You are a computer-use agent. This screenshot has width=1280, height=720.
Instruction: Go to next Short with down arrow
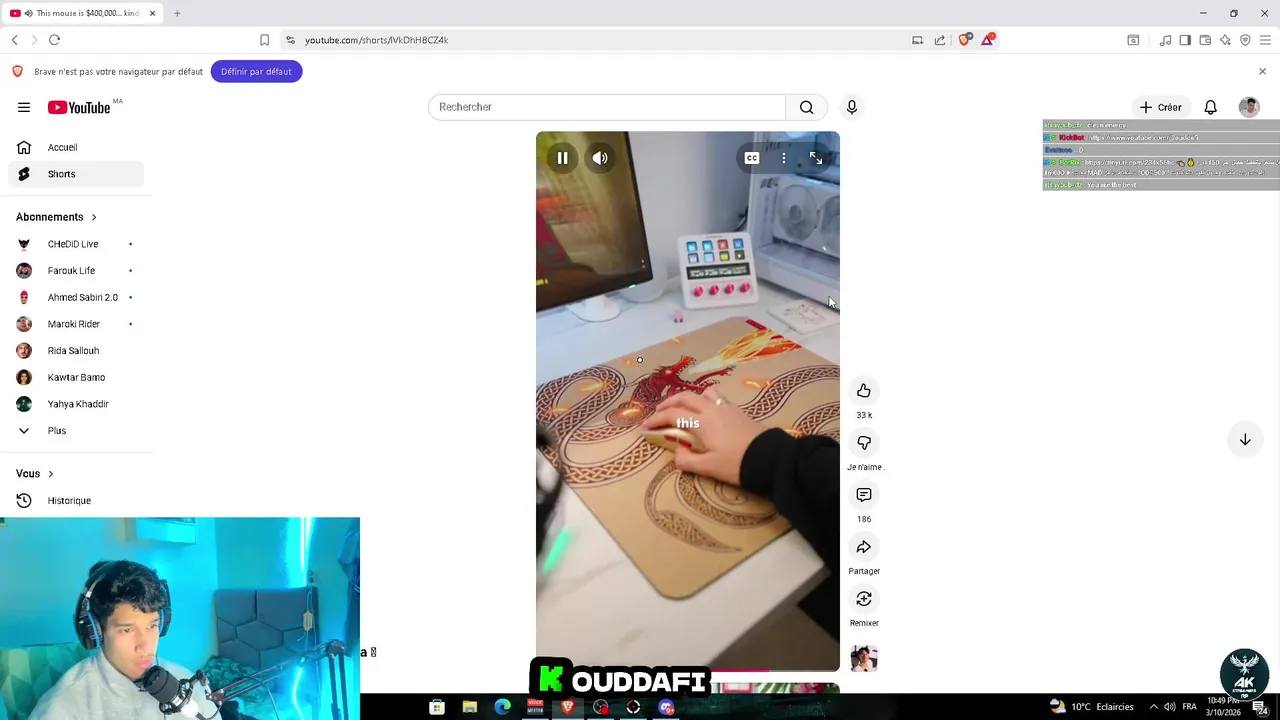pos(1245,440)
